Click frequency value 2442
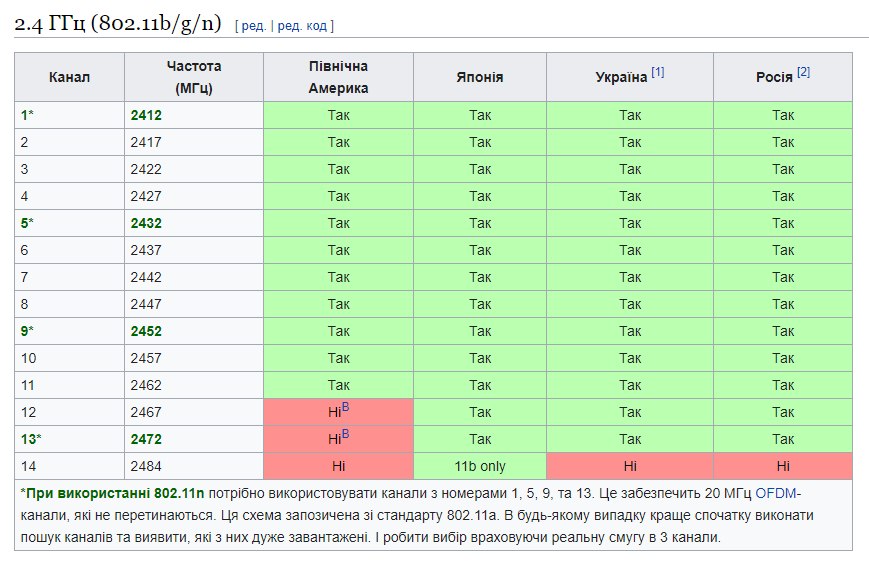 click(x=146, y=277)
